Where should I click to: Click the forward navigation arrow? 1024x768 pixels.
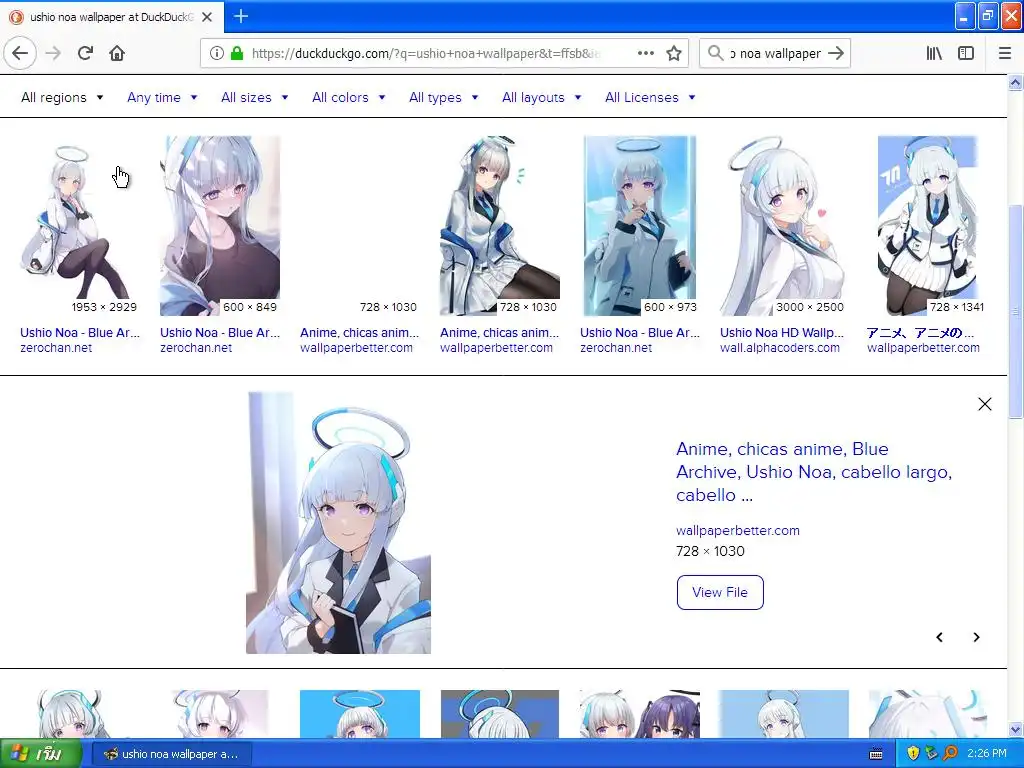(x=54, y=53)
